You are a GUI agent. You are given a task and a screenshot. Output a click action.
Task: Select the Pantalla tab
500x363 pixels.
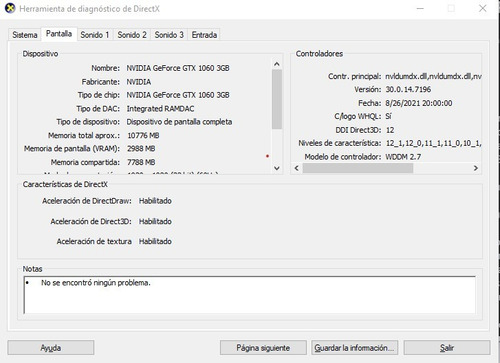pos(59,34)
